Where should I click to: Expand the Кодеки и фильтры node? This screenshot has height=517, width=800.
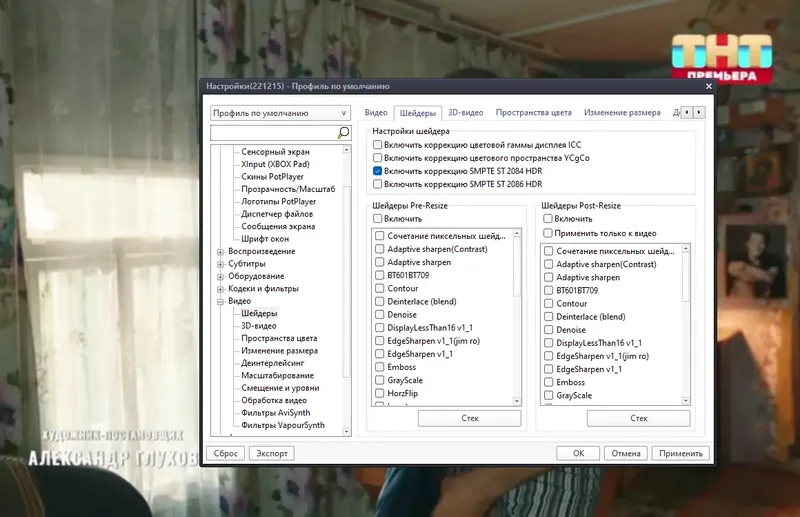click(220, 289)
